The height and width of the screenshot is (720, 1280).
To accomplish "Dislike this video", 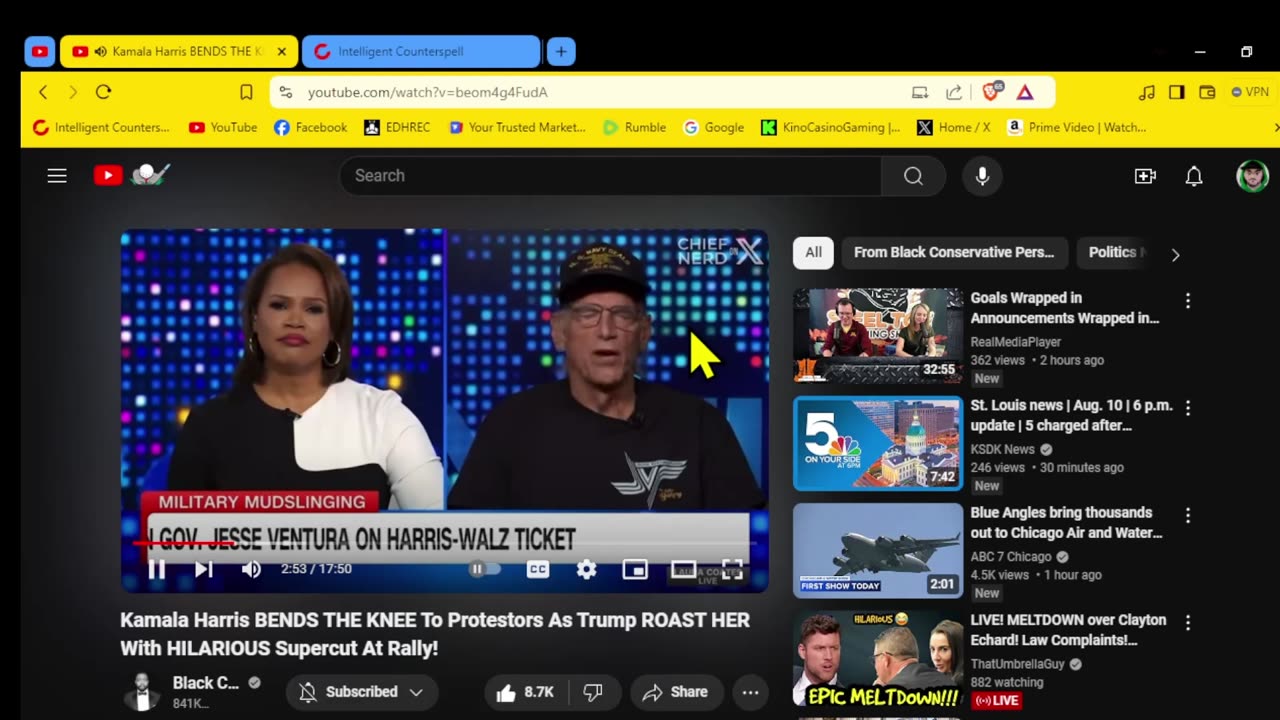I will click(x=593, y=692).
